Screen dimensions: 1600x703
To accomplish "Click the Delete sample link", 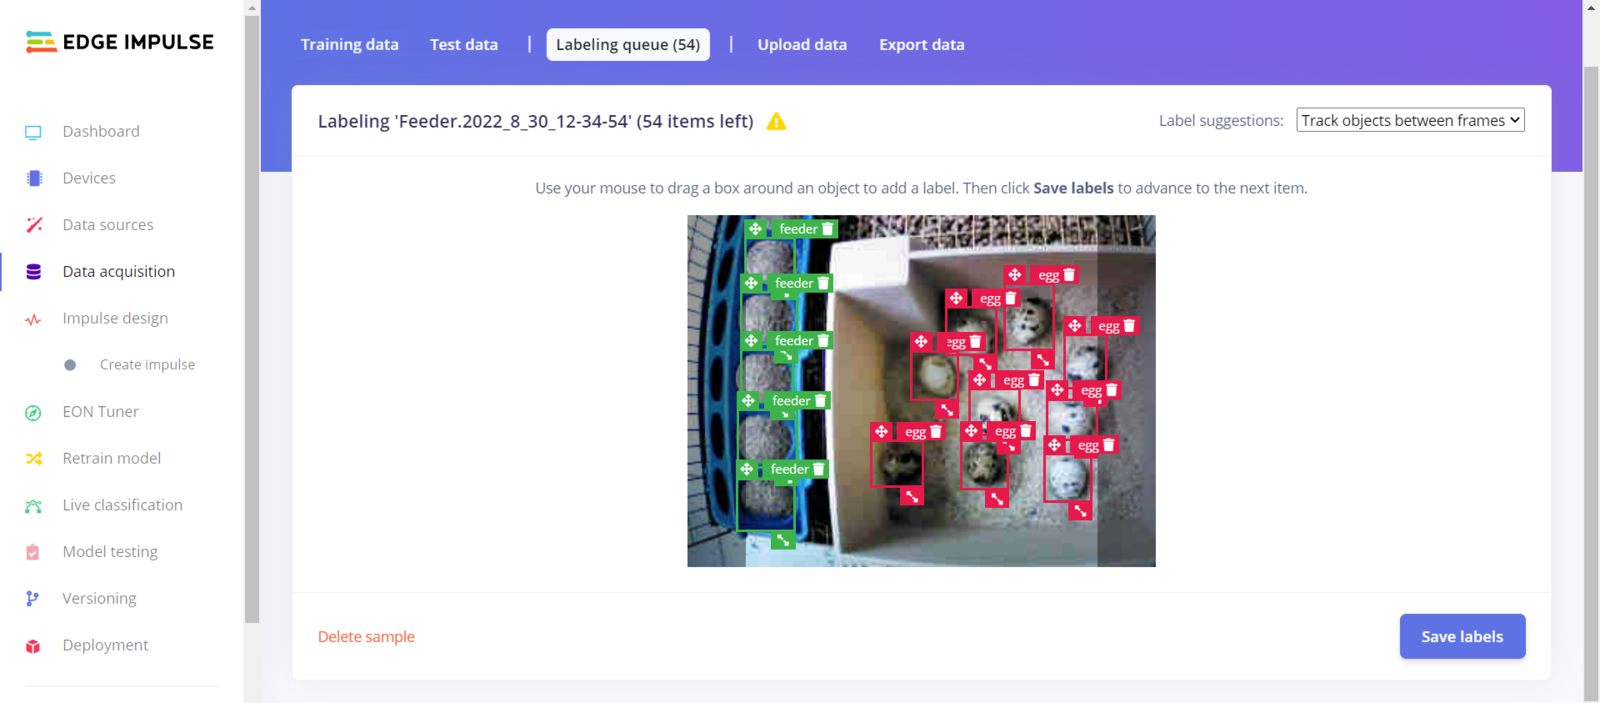I will click(366, 636).
